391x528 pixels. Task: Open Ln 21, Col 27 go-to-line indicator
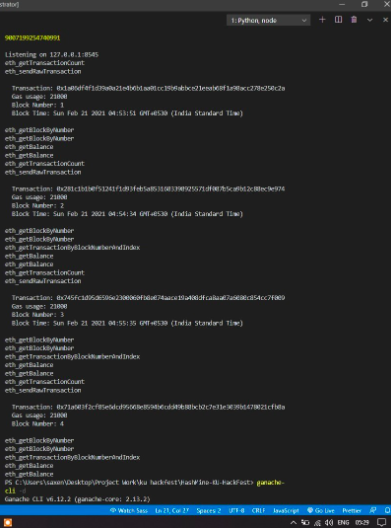[x=172, y=510]
